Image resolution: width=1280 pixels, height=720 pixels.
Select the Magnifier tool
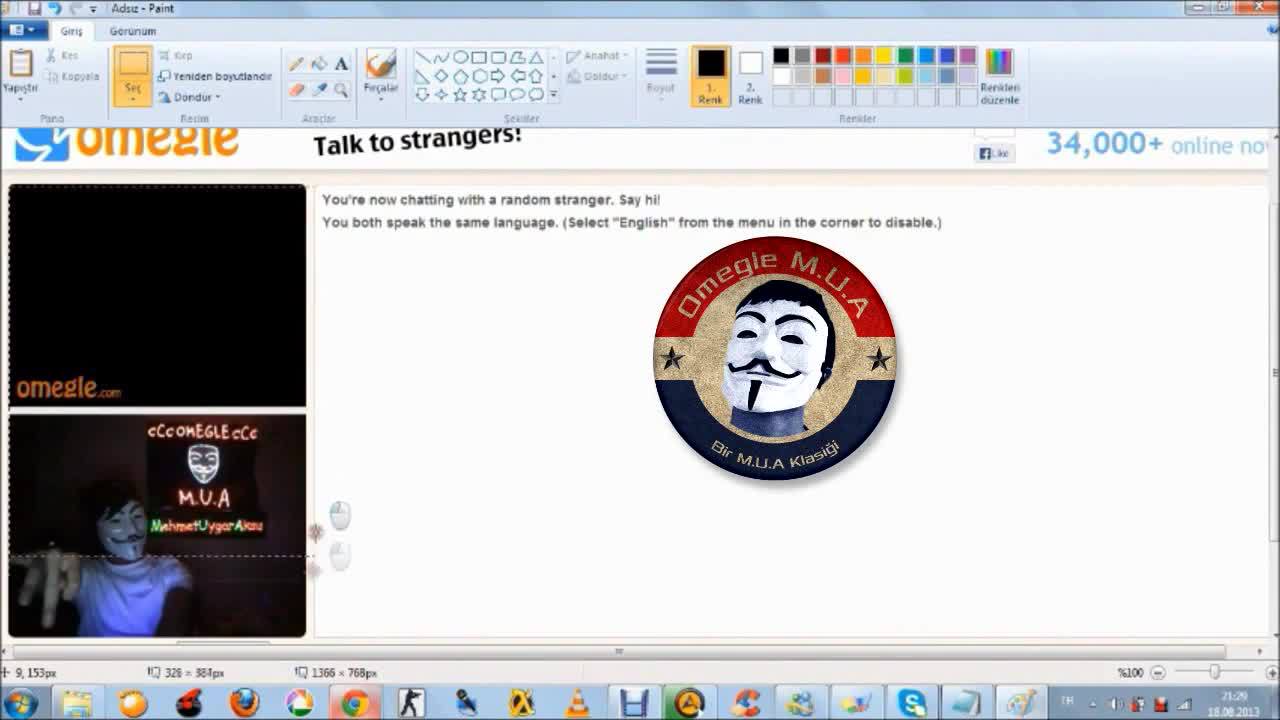click(341, 90)
